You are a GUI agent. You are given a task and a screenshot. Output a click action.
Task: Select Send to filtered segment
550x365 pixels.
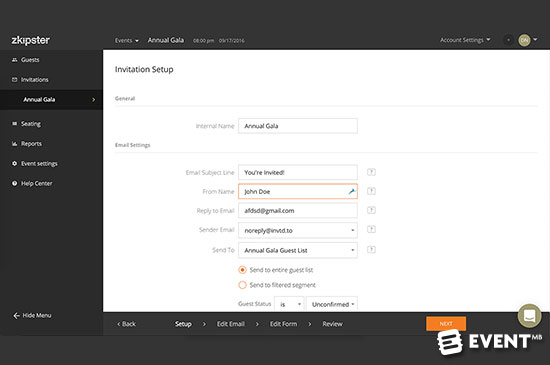pos(242,285)
